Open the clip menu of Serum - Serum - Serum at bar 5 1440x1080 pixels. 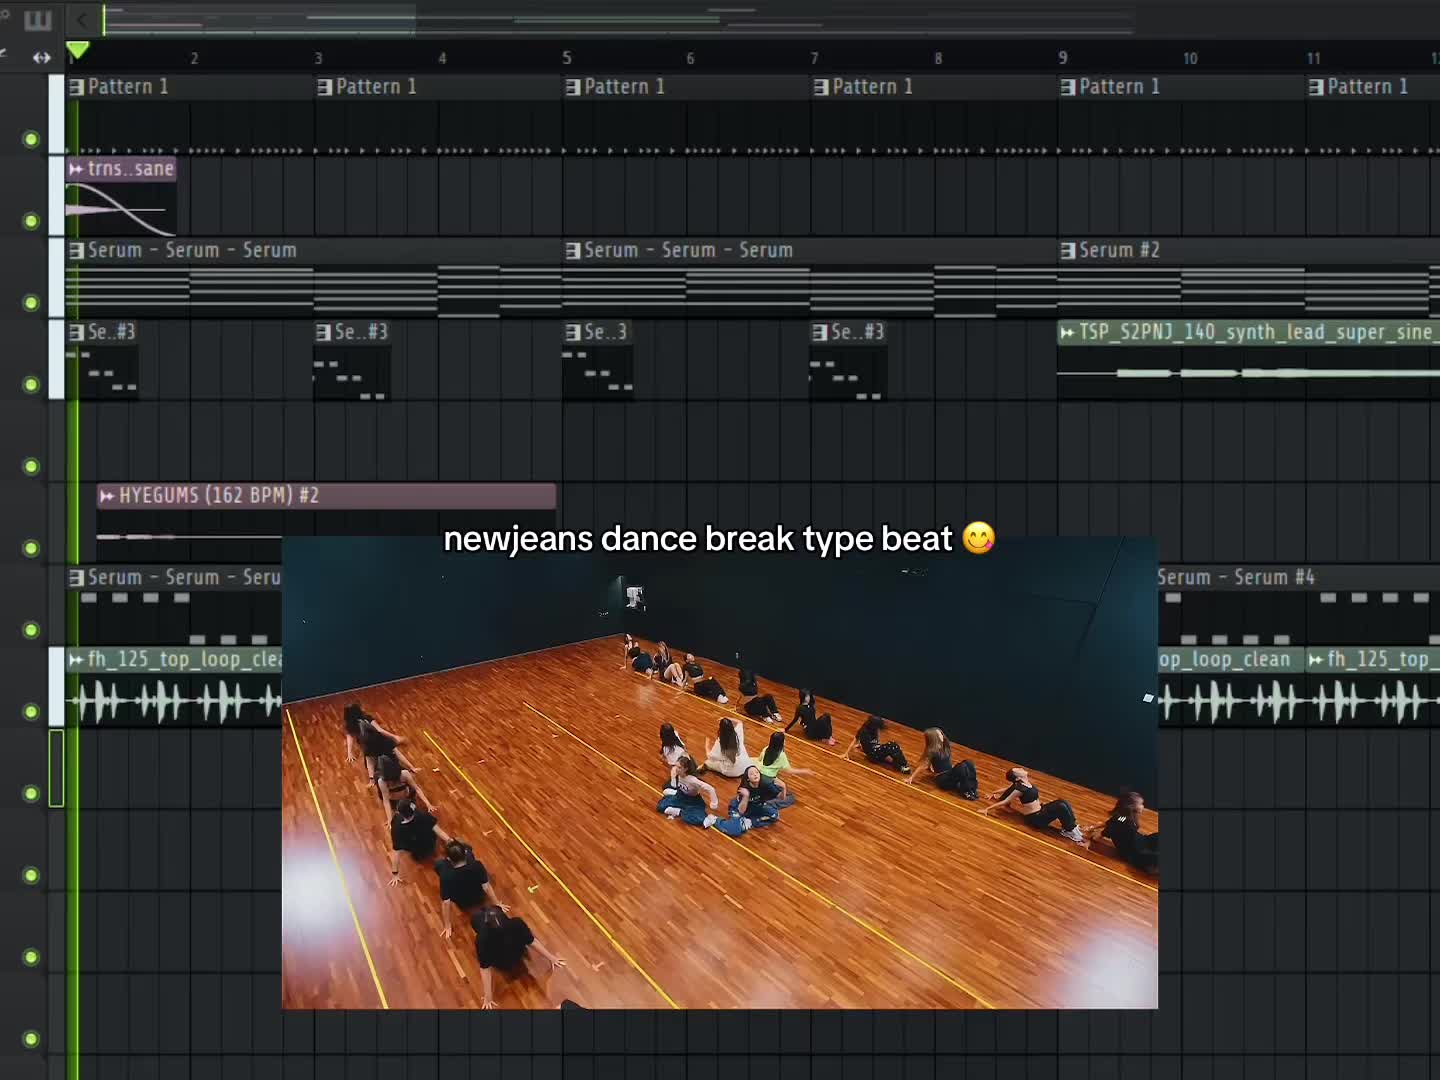(x=573, y=250)
